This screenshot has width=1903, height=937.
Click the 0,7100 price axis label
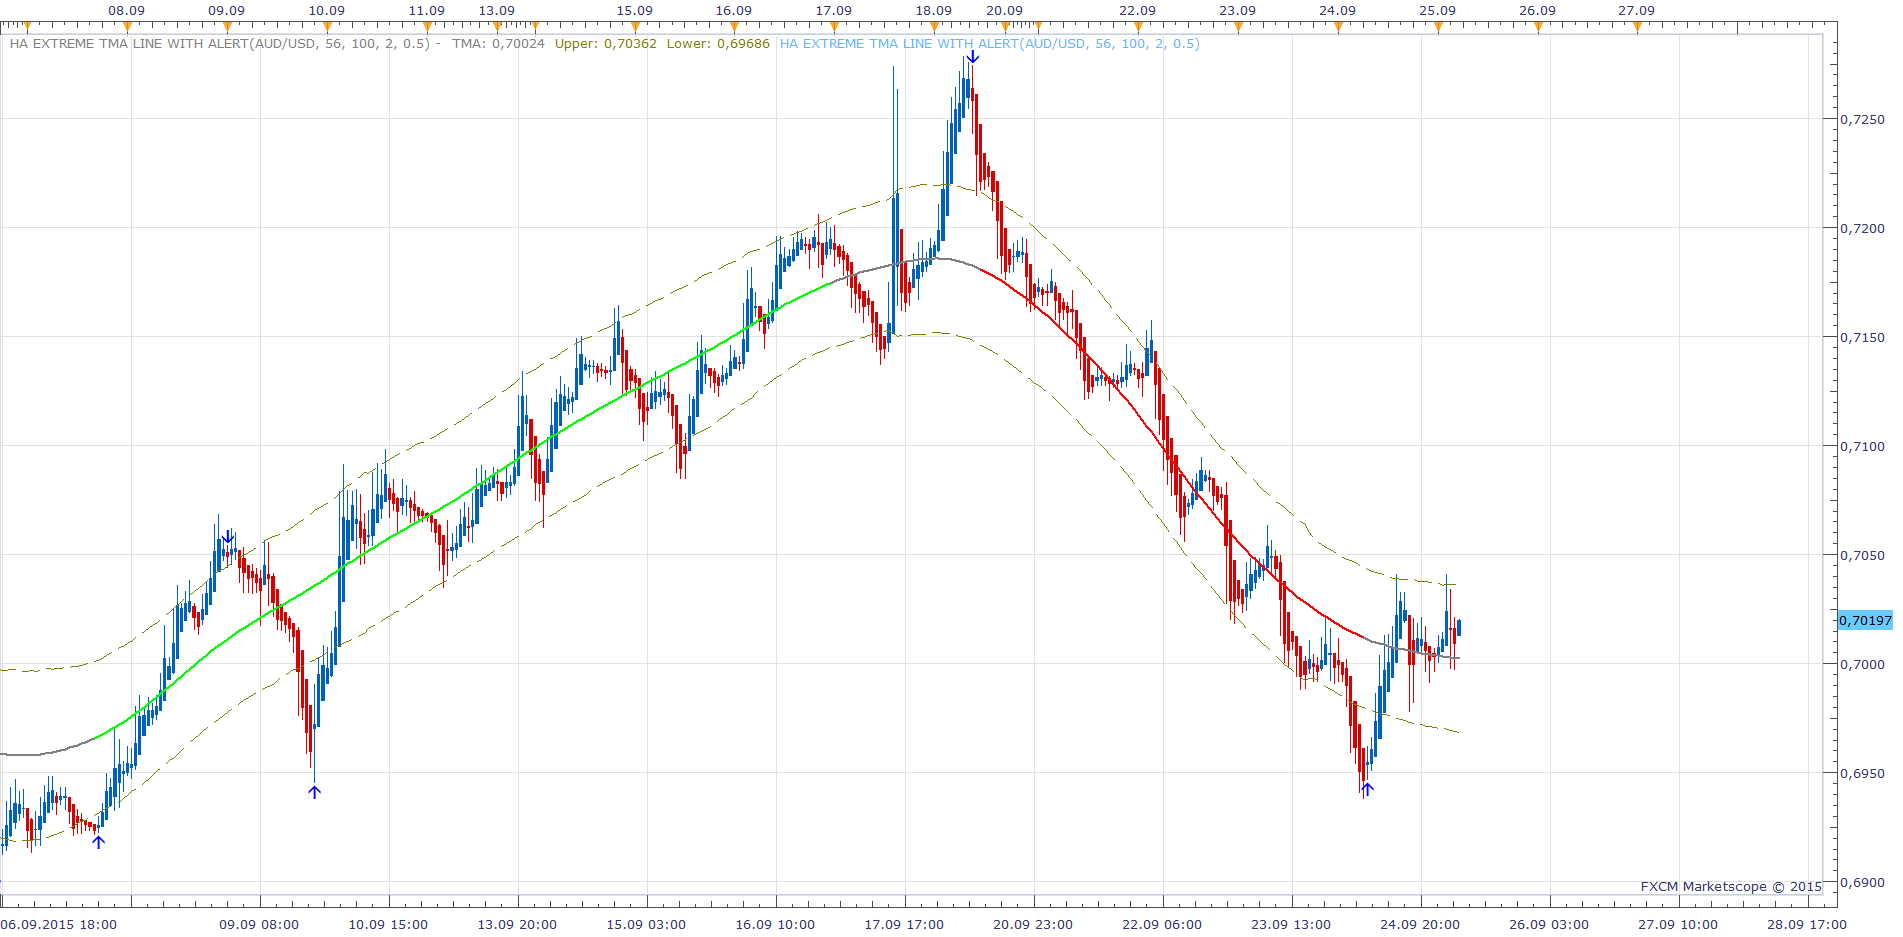click(x=1862, y=447)
